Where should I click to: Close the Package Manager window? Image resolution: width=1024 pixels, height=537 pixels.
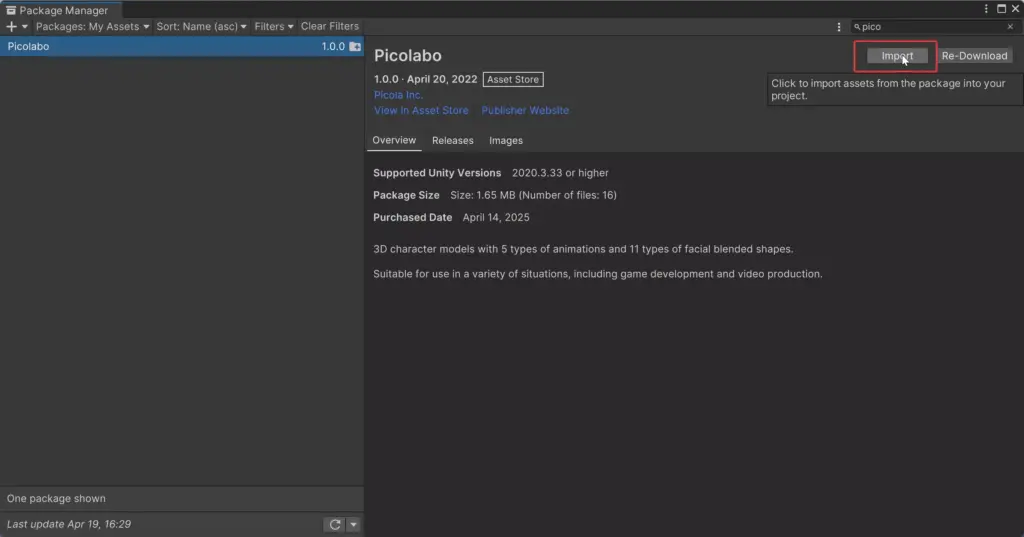coord(1016,9)
